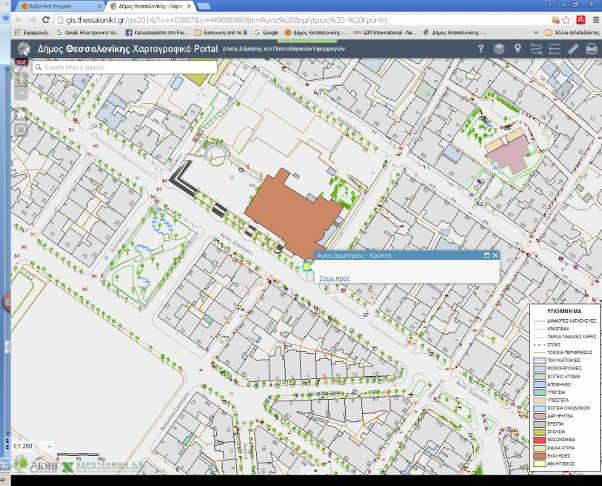This screenshot has width=602, height=486.
Task: Open the Google bookmark
Action: click(266, 33)
